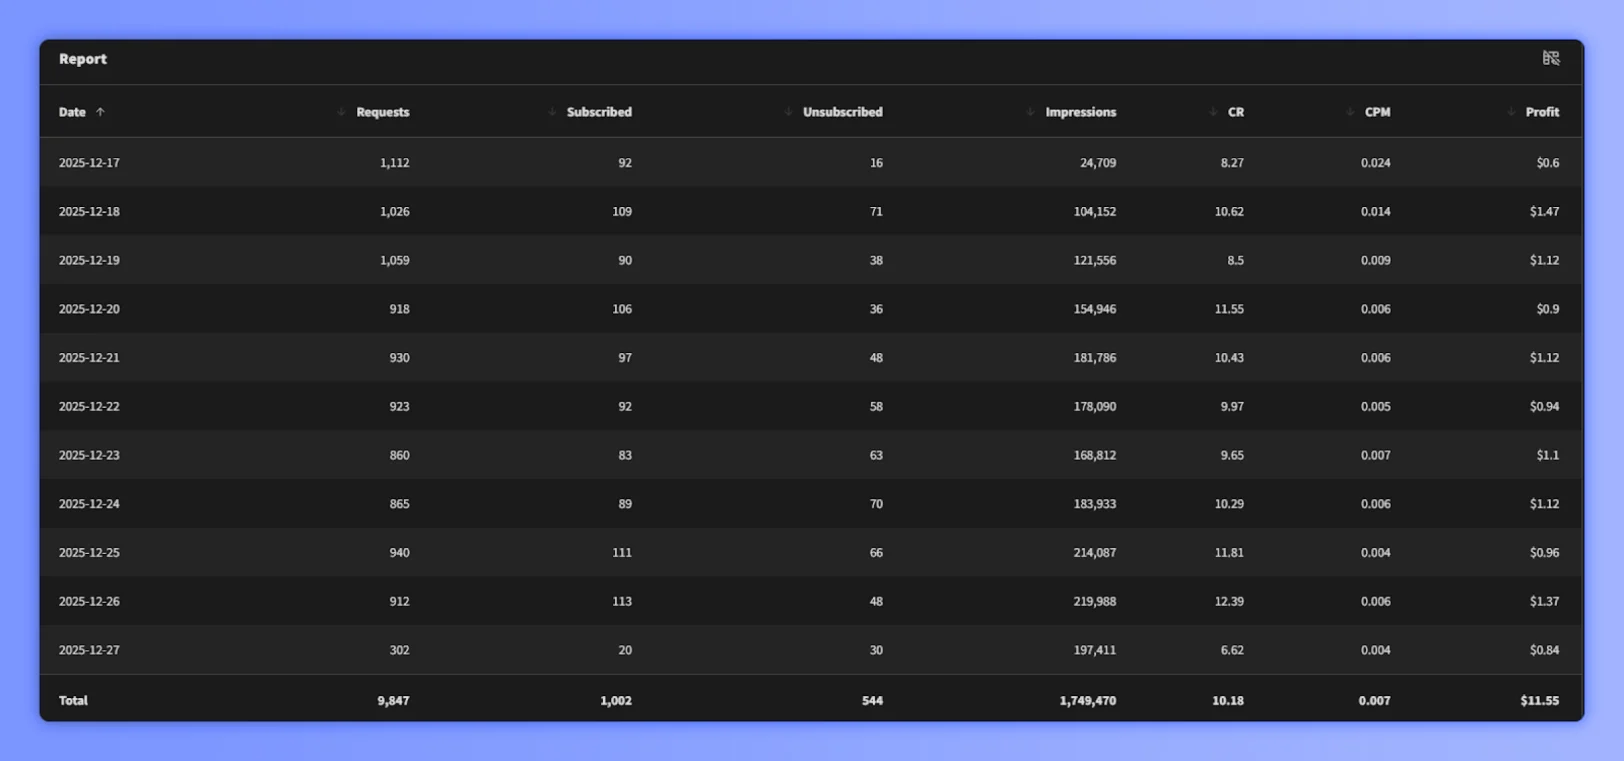The height and width of the screenshot is (761, 1624).
Task: Click the sort arrow beside Impressions
Action: pos(1030,112)
